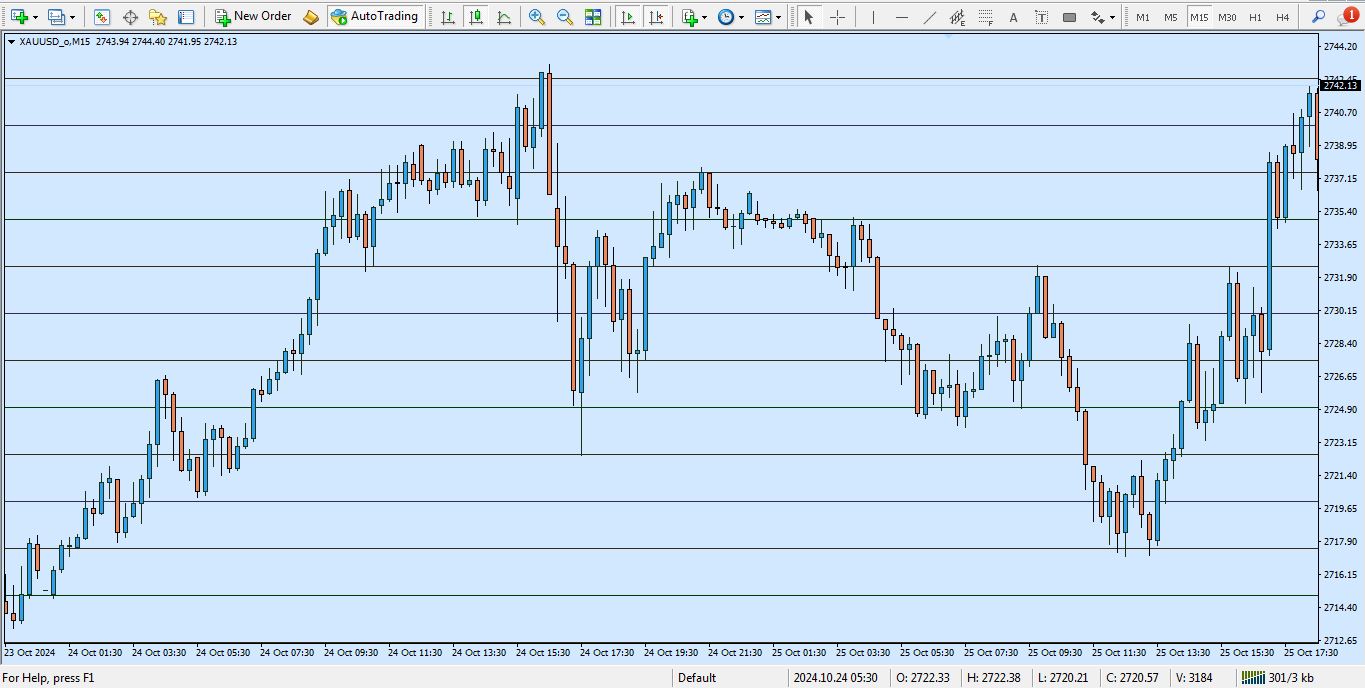Expand the arrows dropdown arrow

click(x=1112, y=17)
